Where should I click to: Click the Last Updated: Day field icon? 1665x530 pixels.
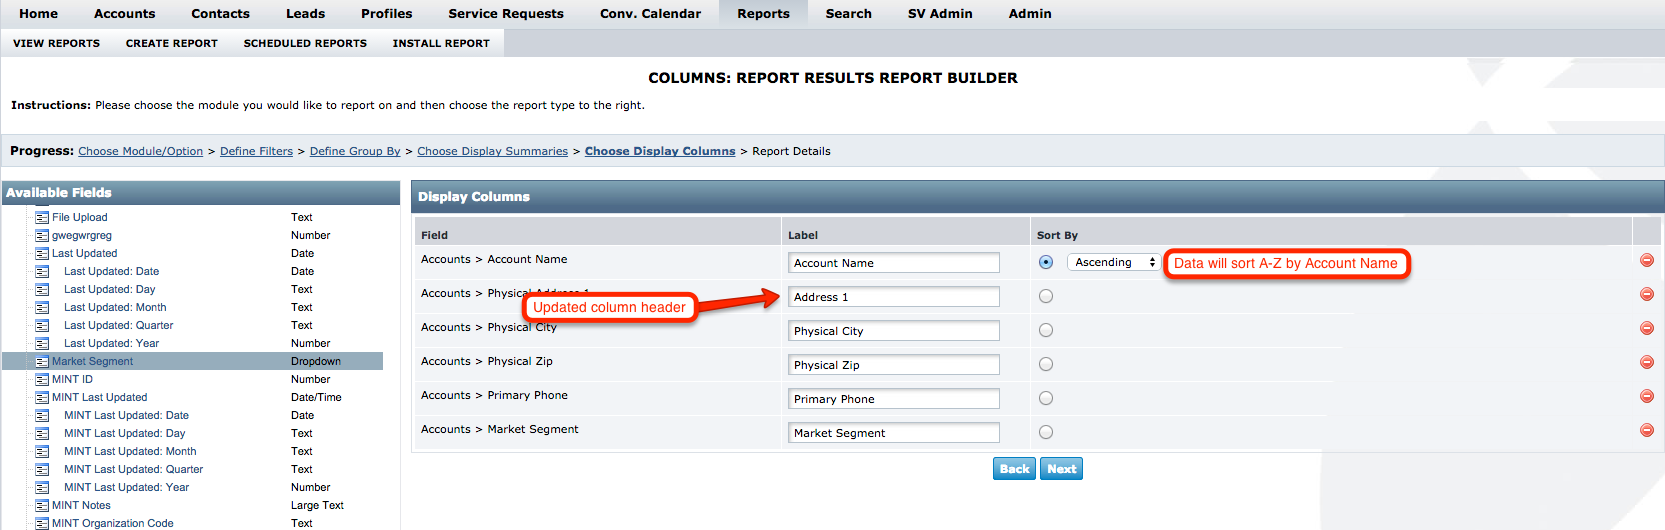click(x=42, y=289)
